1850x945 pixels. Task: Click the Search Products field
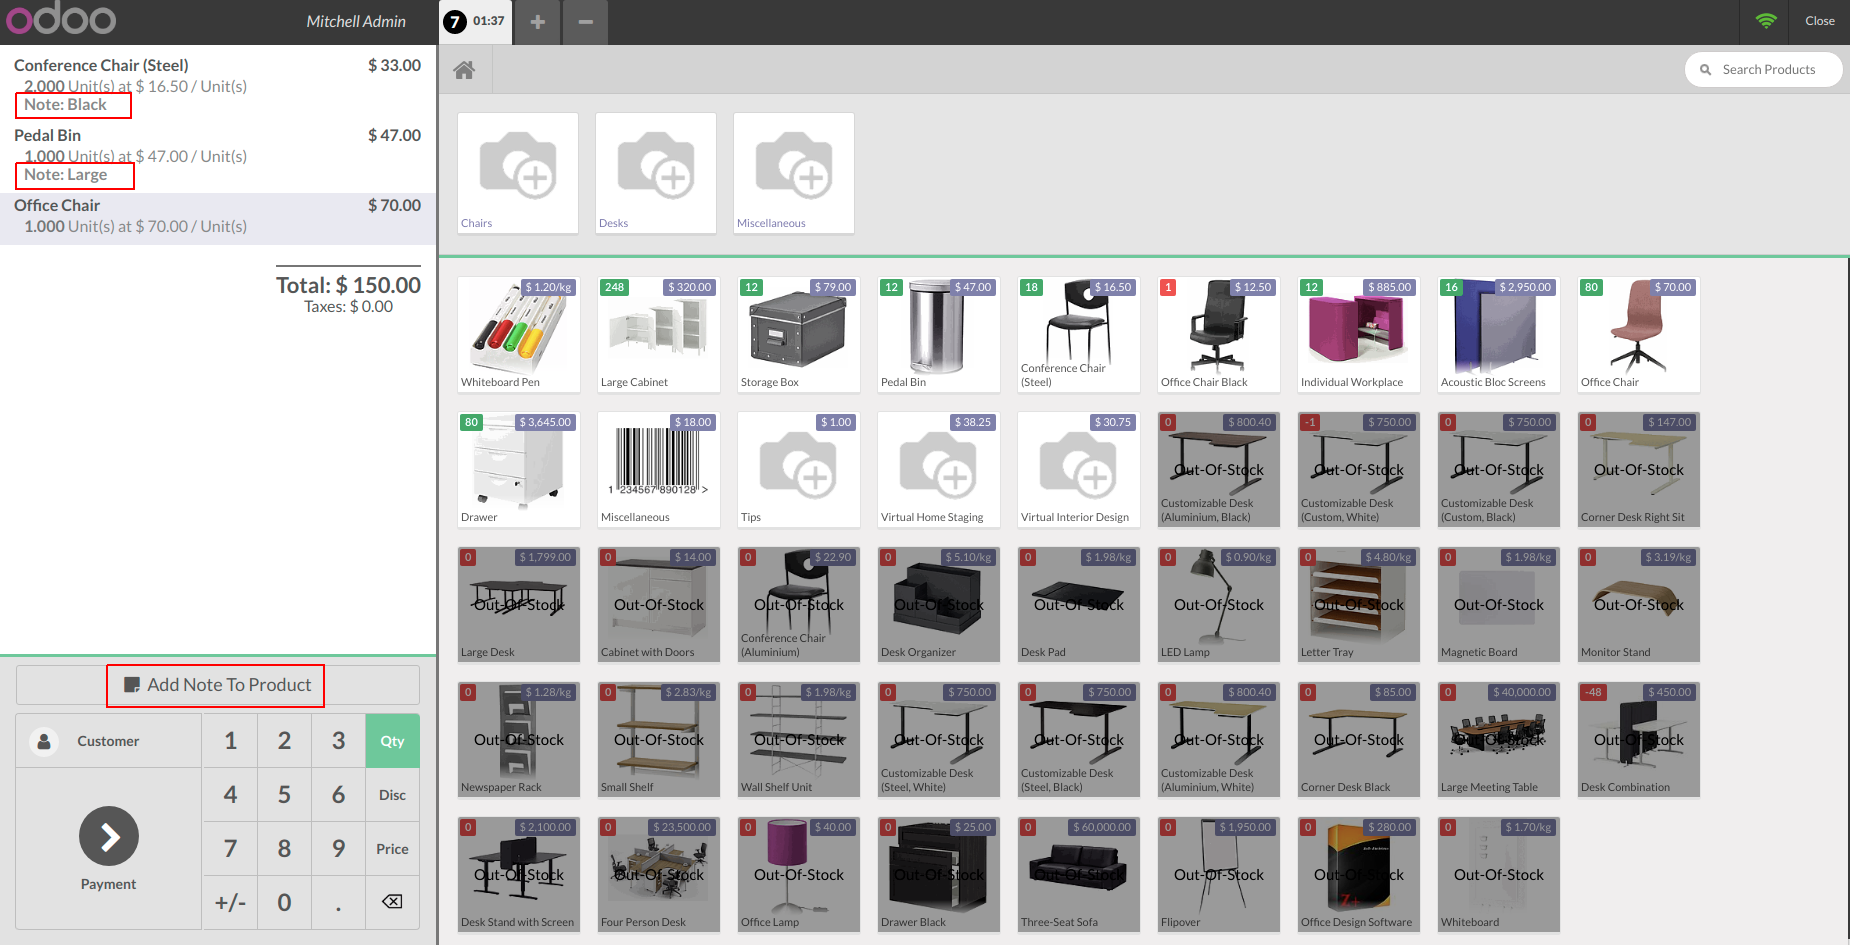[1763, 69]
